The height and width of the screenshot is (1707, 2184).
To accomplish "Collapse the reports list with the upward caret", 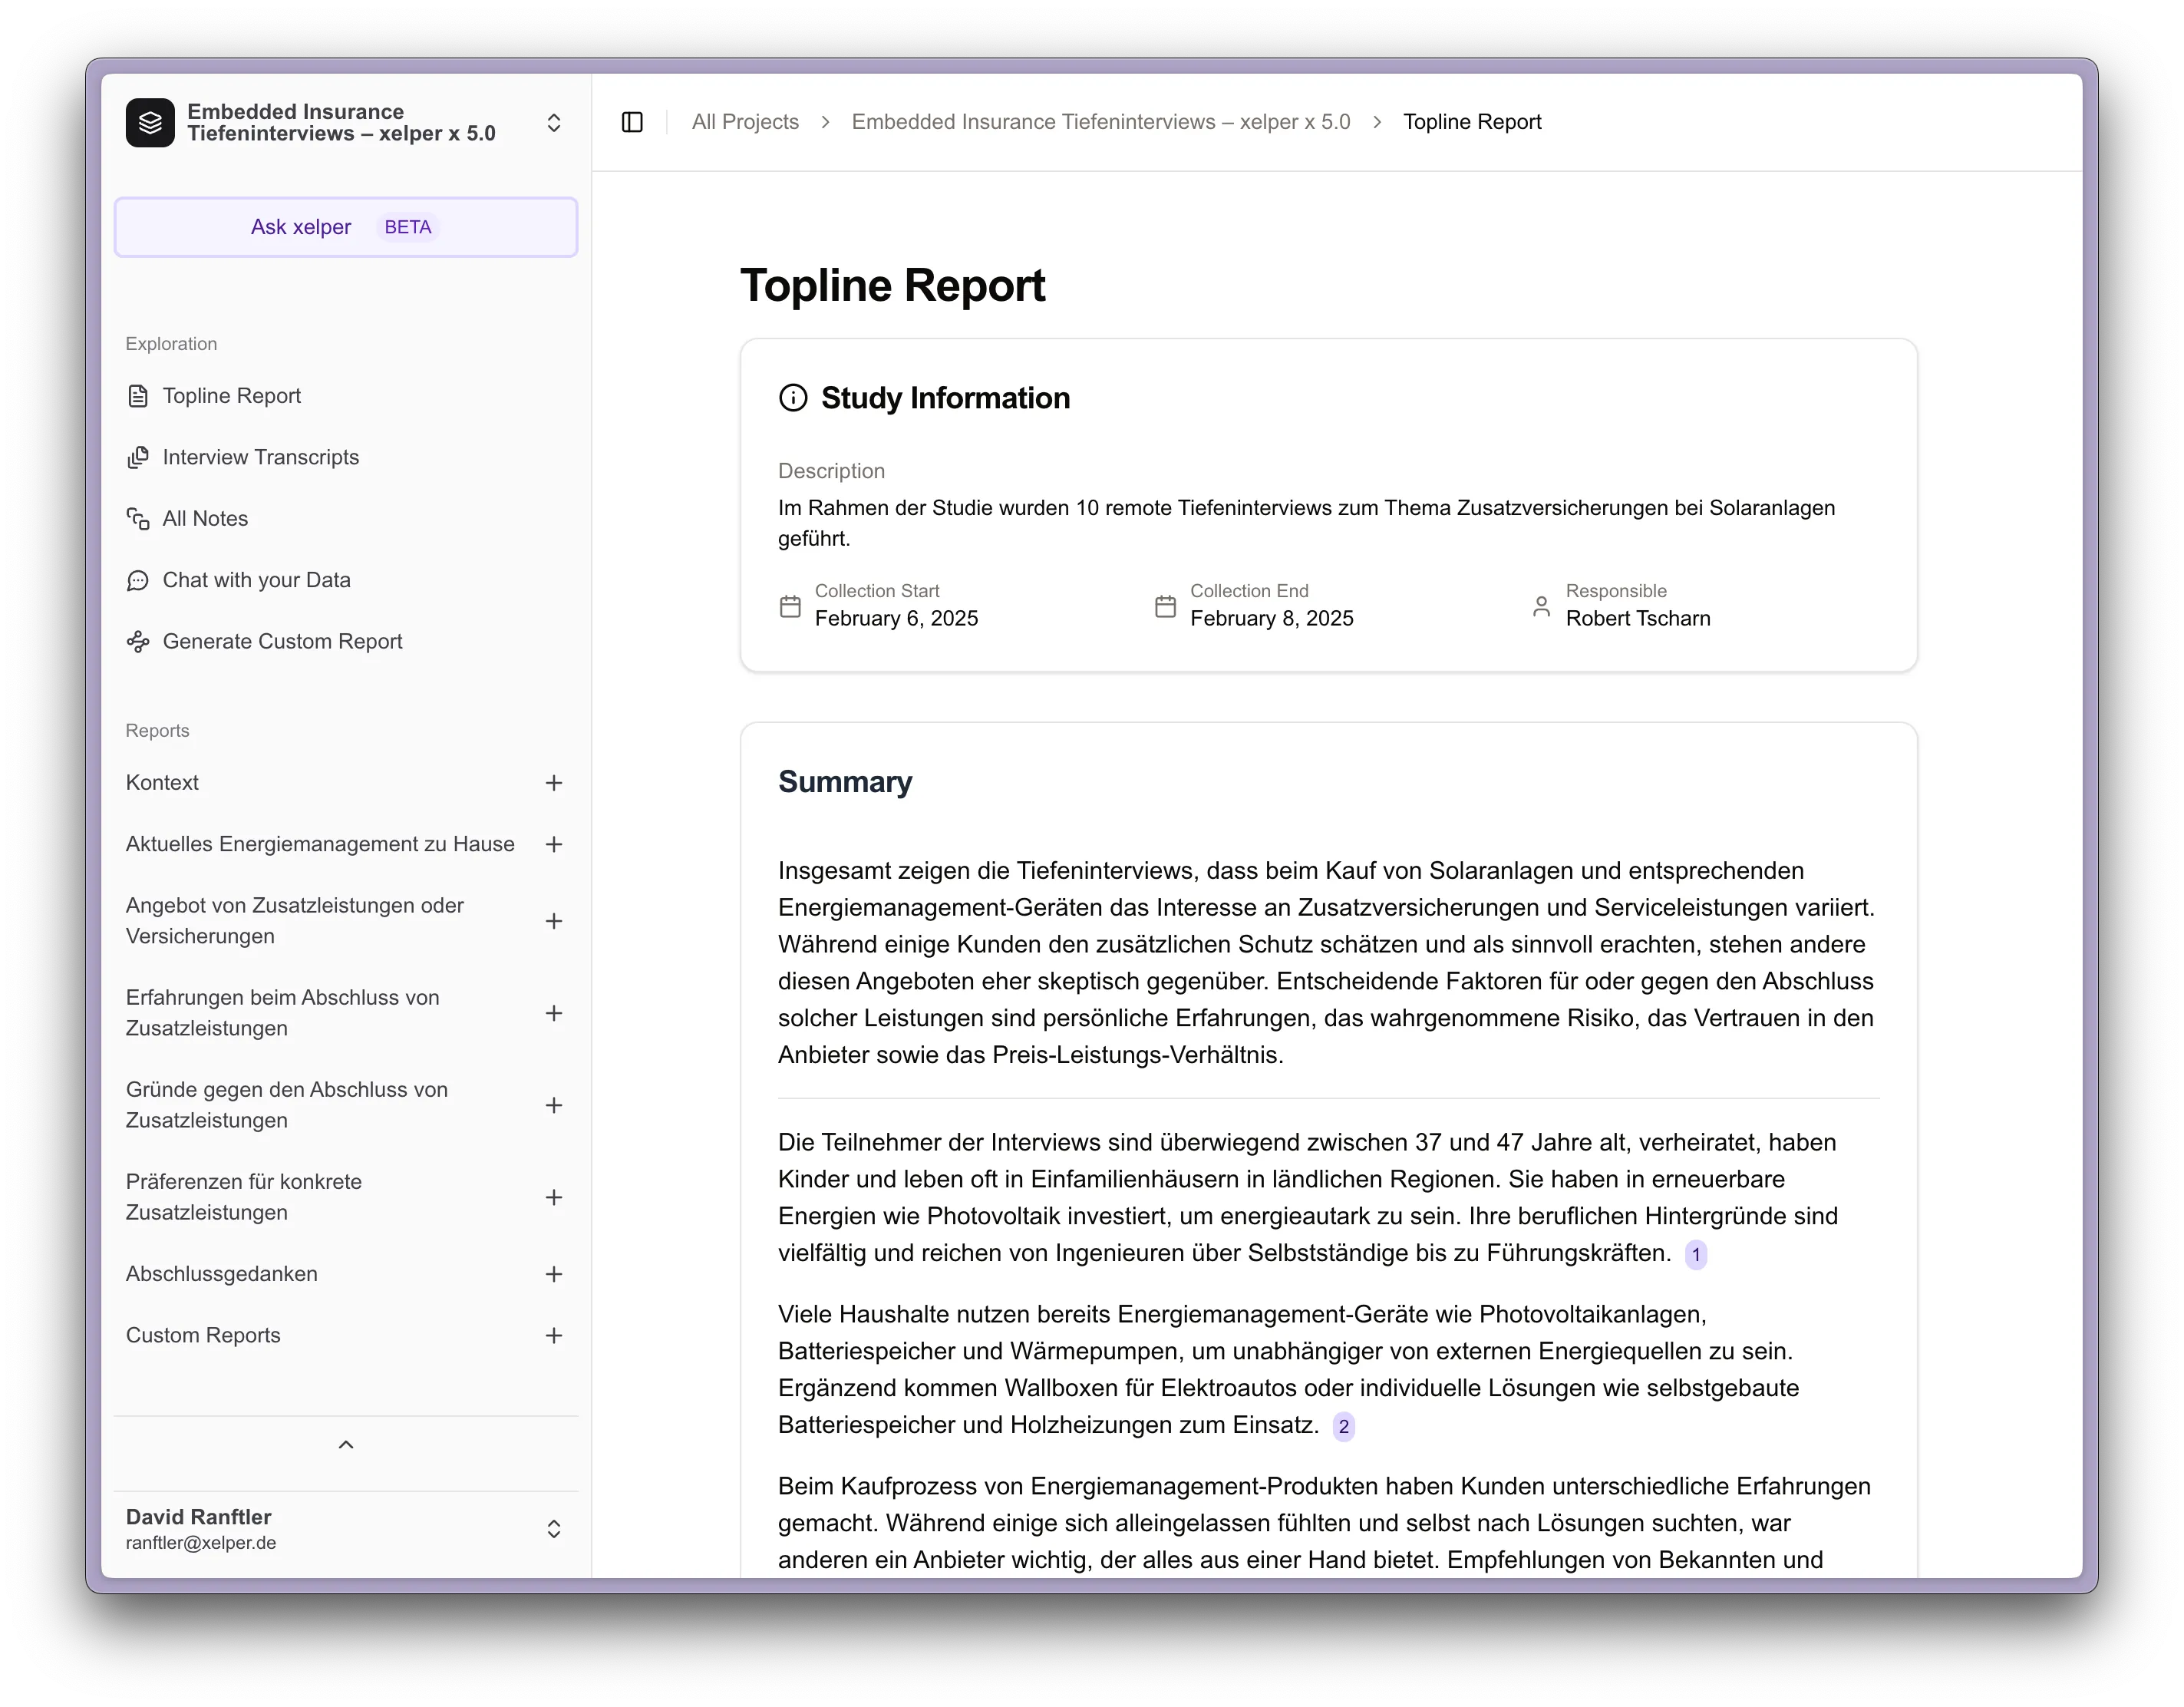I will pyautogui.click(x=346, y=1444).
